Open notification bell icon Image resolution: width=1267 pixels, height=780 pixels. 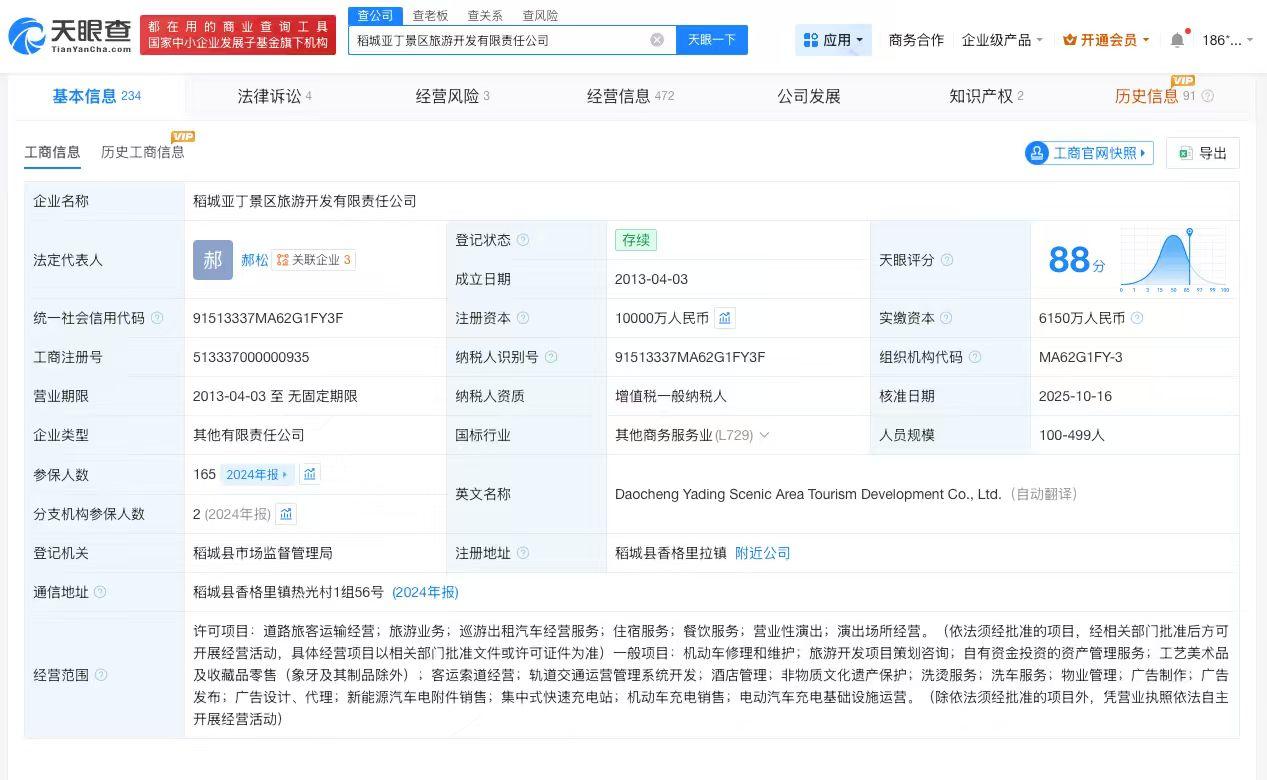[x=1177, y=40]
